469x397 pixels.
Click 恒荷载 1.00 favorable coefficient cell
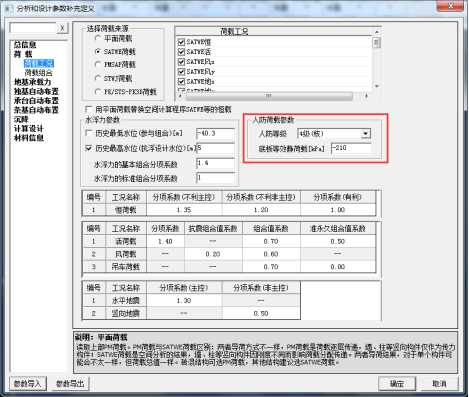click(x=338, y=210)
